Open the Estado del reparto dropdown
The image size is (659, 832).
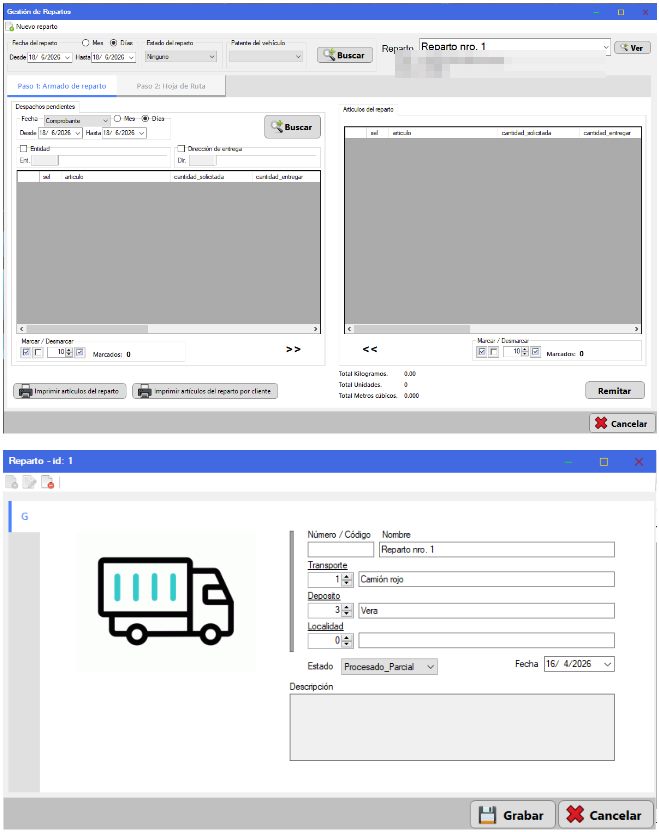181,57
